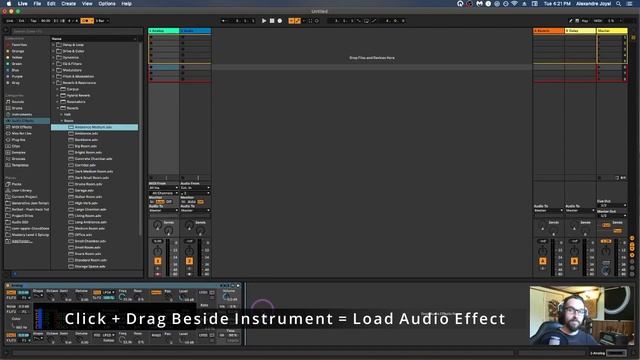The image size is (640, 360).
Task: Expand the Dynamics folder
Action: click(x=53, y=58)
